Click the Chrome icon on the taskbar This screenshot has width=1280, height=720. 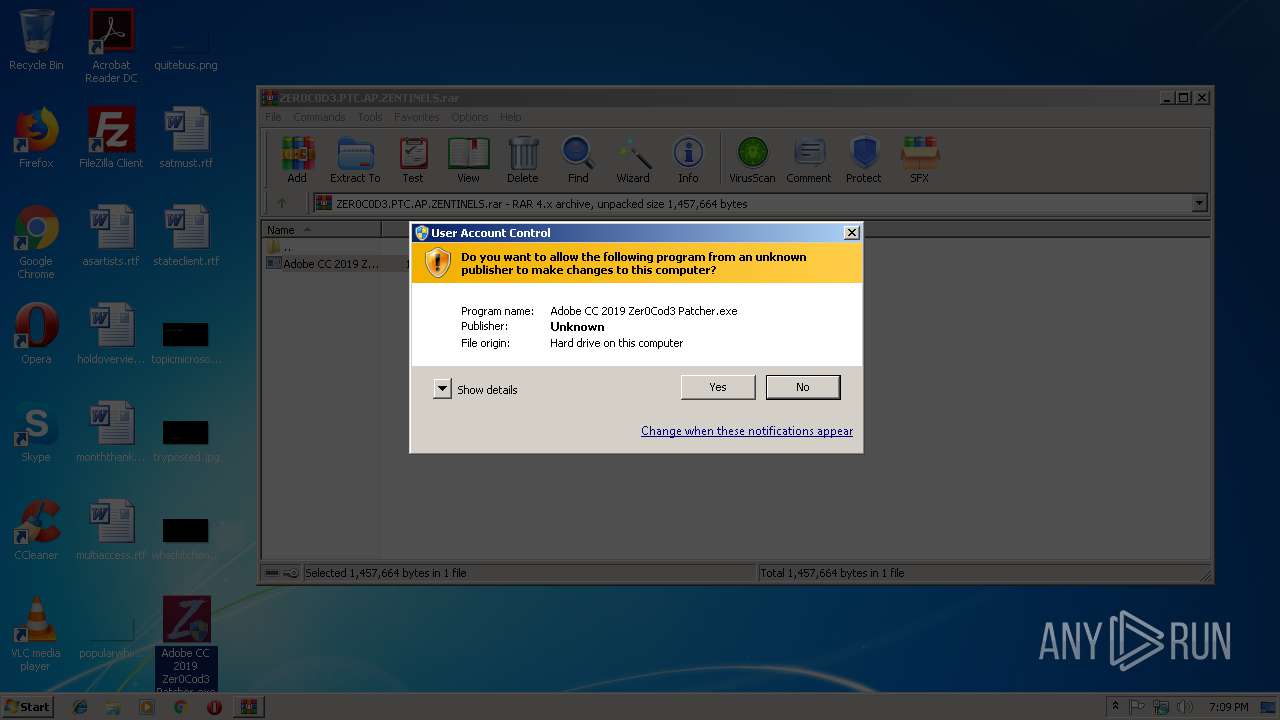click(180, 707)
